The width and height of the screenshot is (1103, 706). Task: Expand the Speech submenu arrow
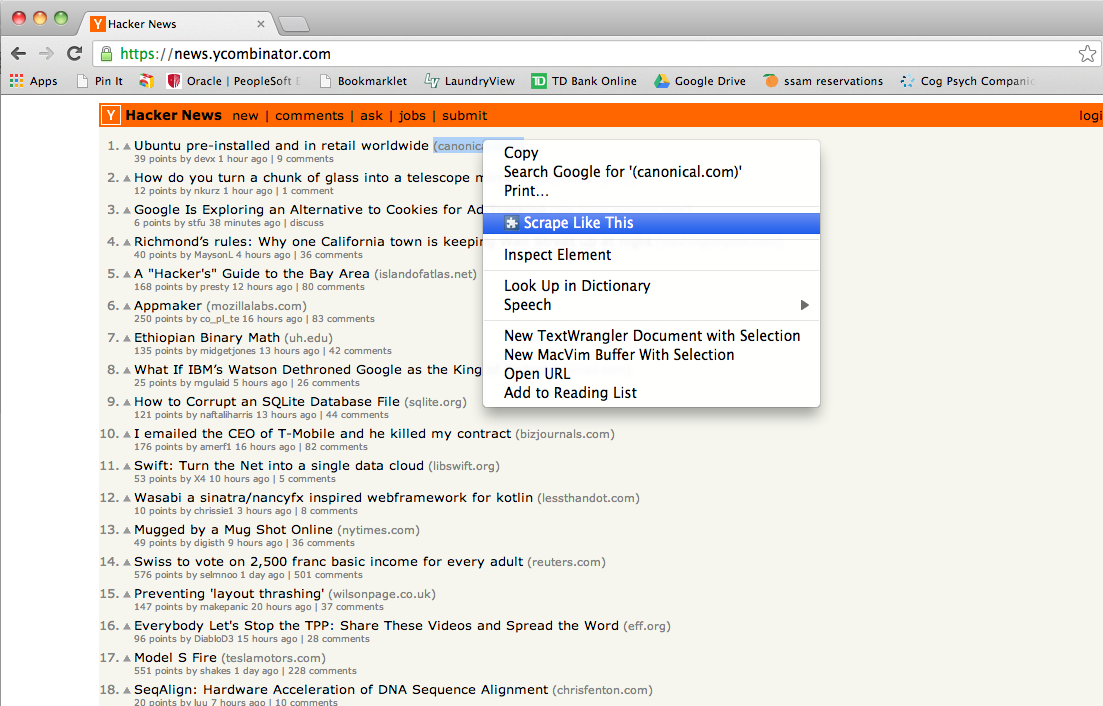[x=805, y=305]
